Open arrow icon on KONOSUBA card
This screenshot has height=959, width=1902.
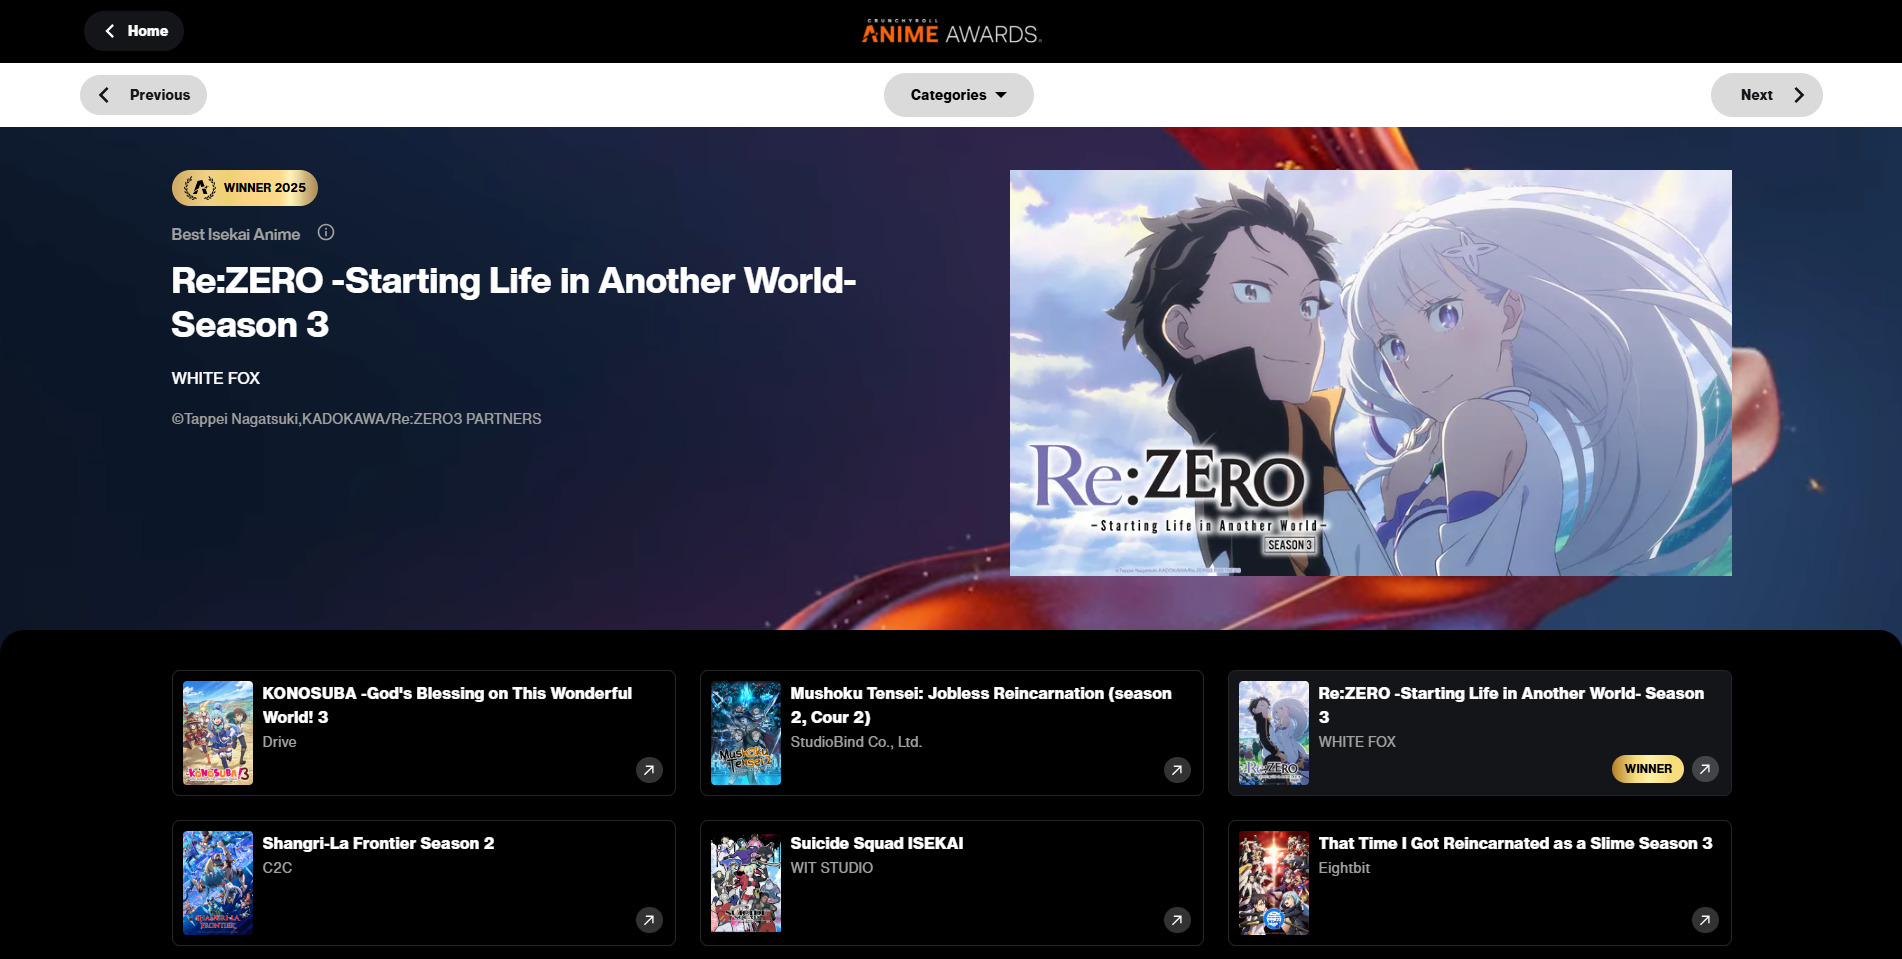[649, 770]
